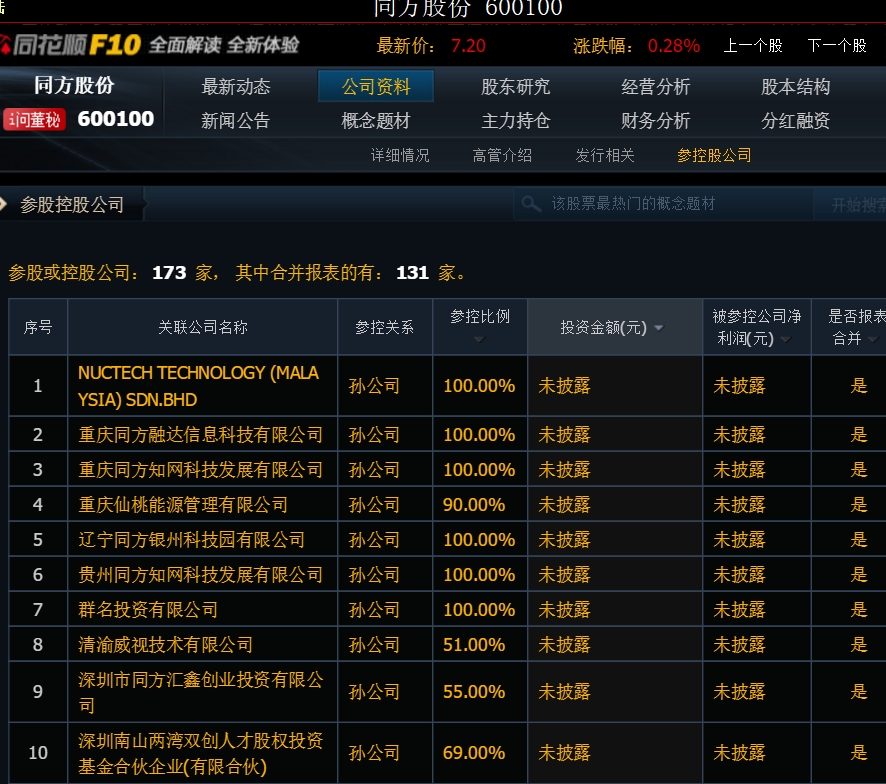Click 上一个股 link
886x784 pixels.
click(753, 45)
